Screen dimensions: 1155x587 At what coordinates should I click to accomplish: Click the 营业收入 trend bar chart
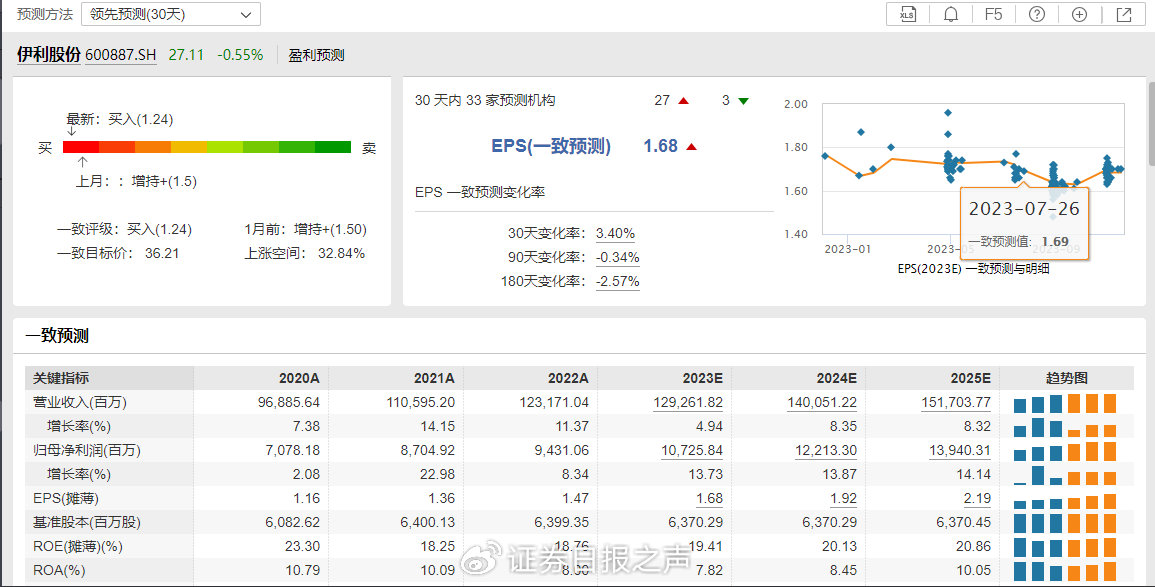(x=1065, y=403)
